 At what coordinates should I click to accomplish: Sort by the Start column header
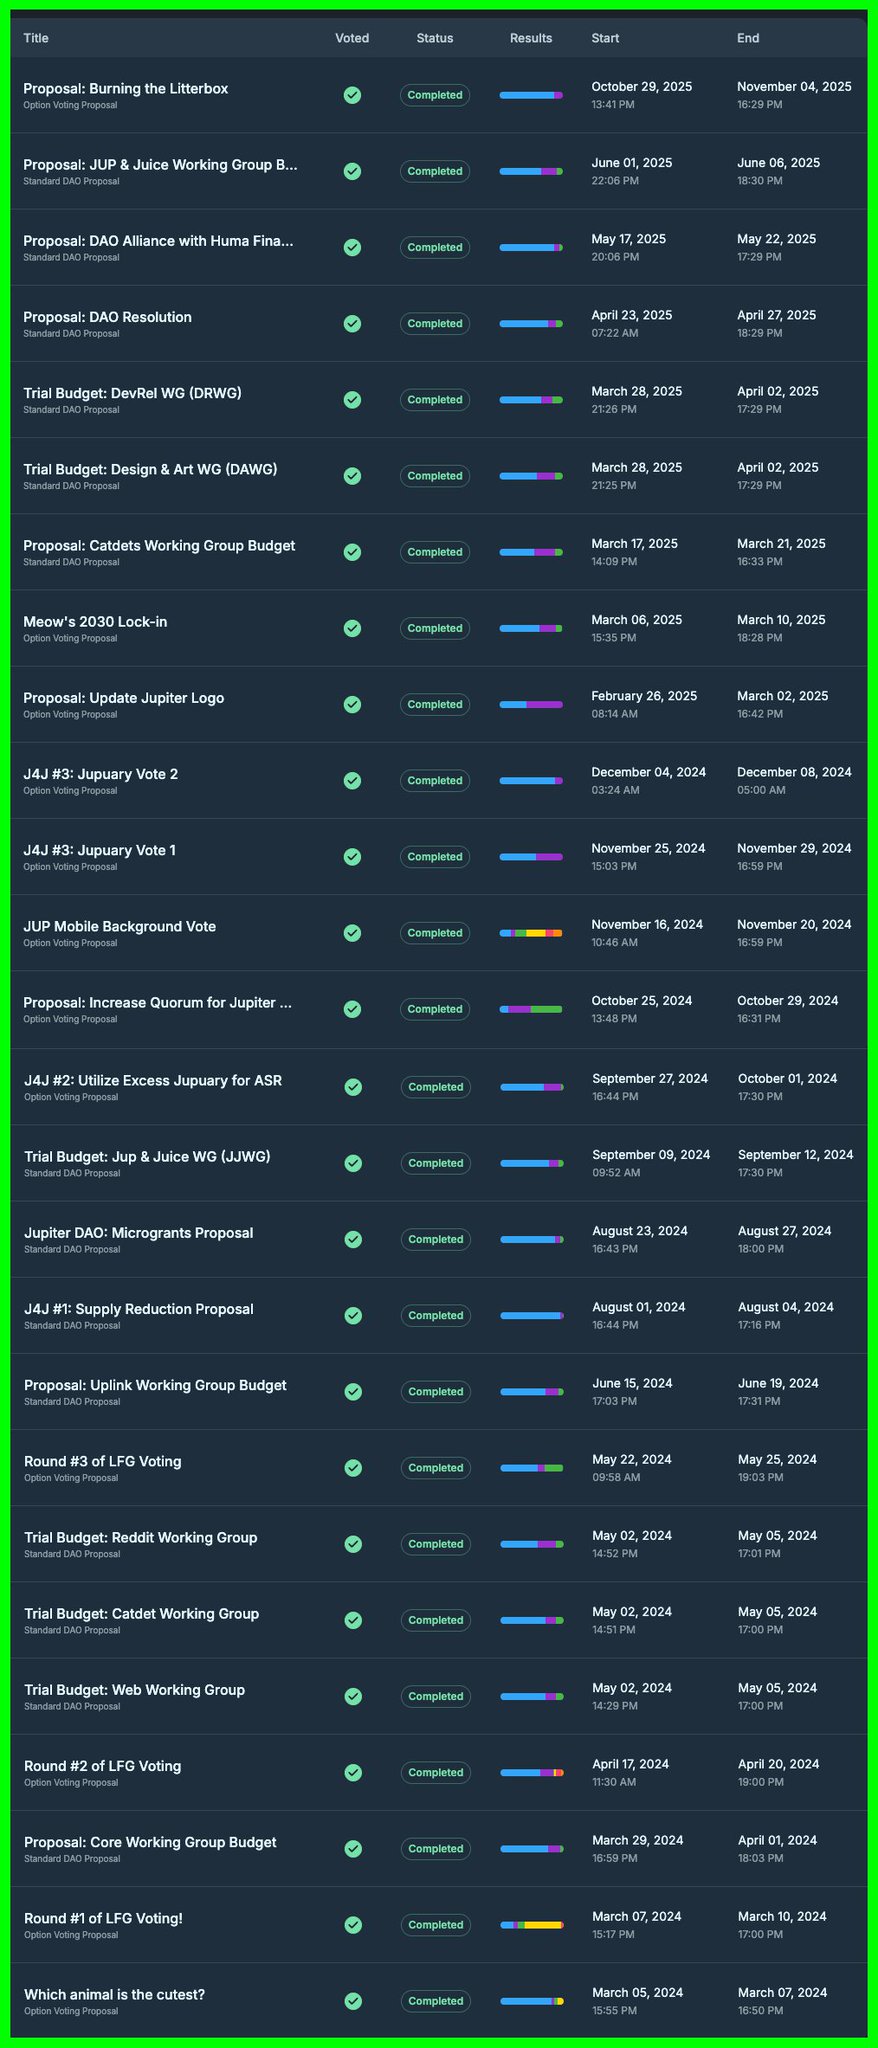605,38
